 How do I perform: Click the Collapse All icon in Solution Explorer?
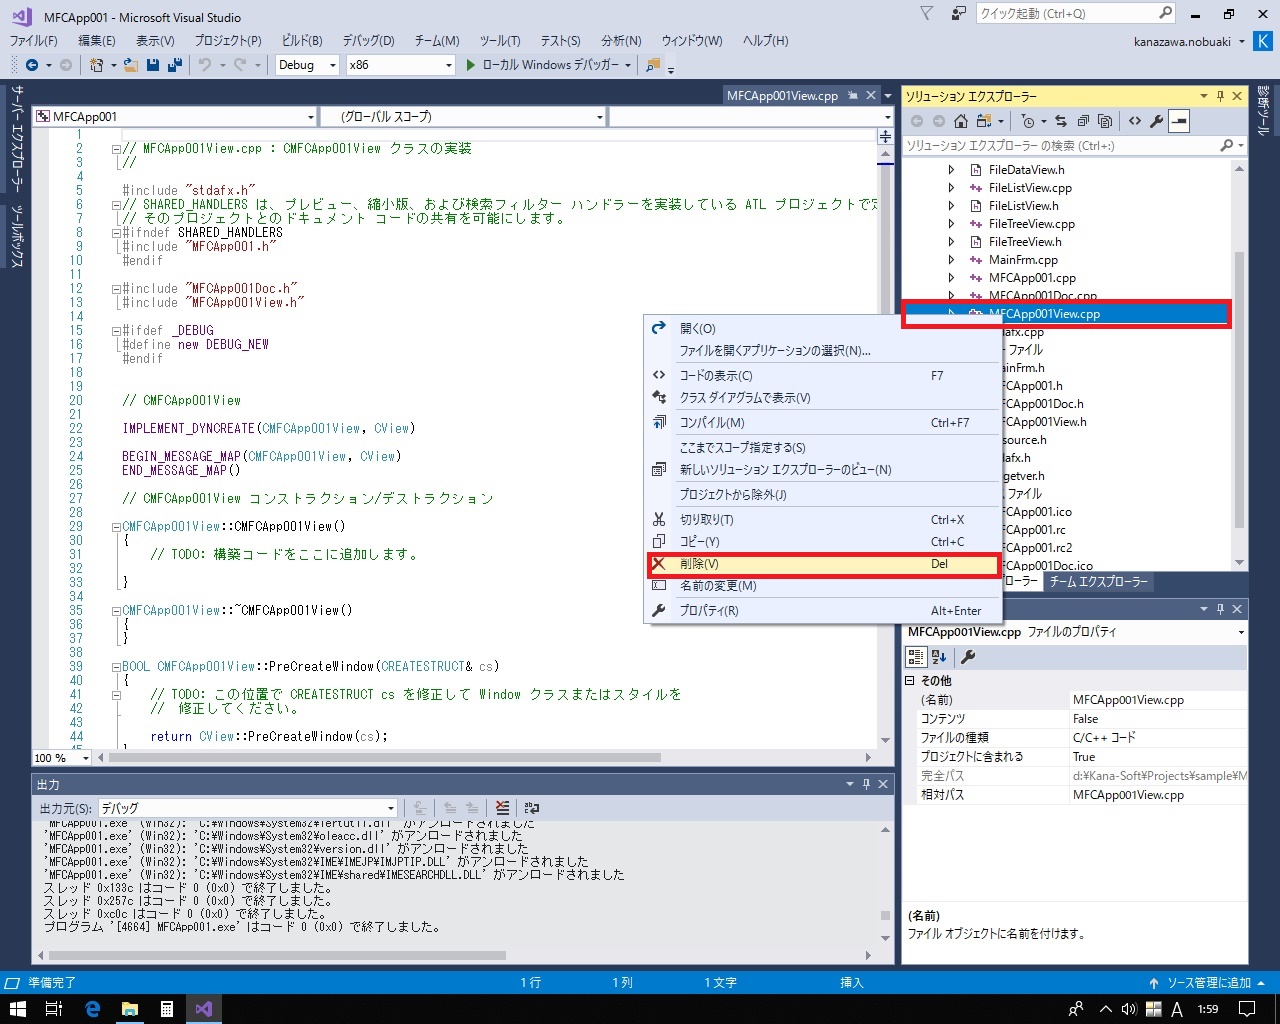[1083, 121]
